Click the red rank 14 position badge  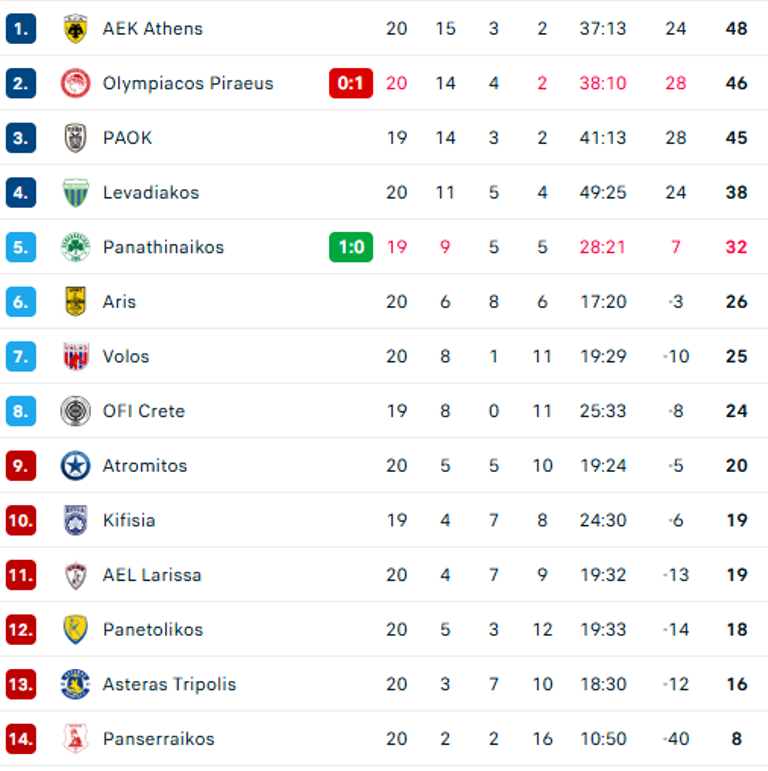20,739
